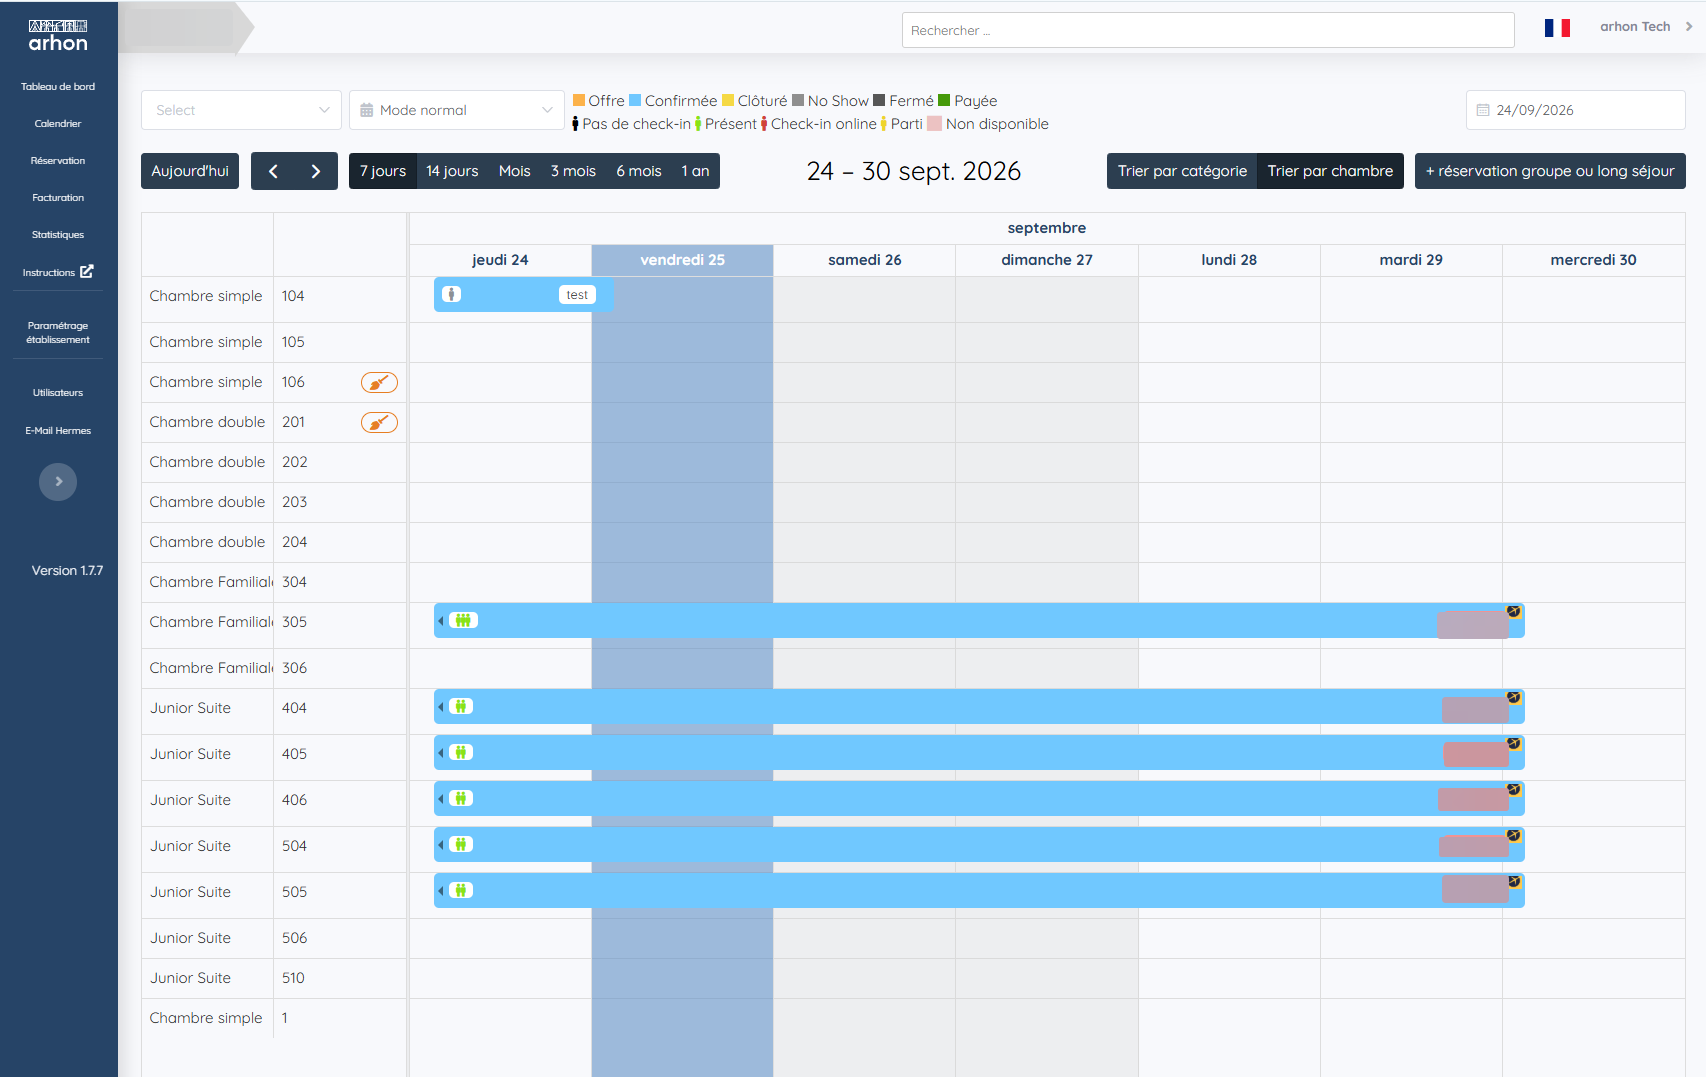The width and height of the screenshot is (1706, 1077).
Task: Click housekeeping broom icon for room 106
Action: (x=379, y=382)
